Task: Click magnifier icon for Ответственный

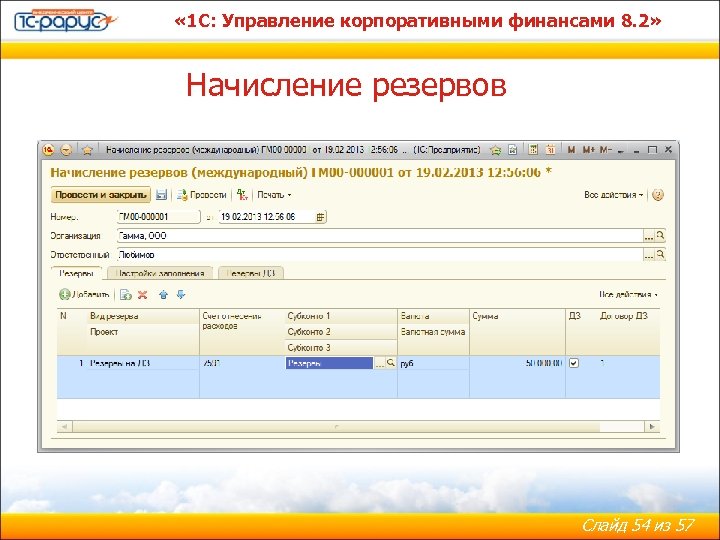Action: point(660,254)
